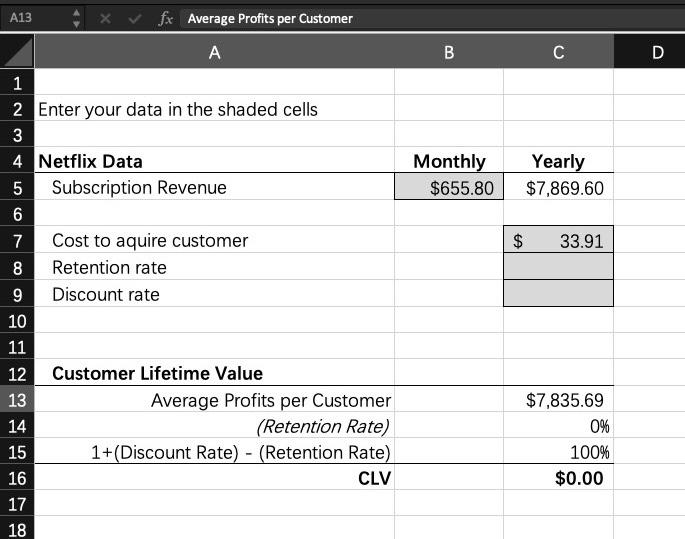Screen dimensions: 685x539
Task: Select row 18 header
Action: click(17, 529)
